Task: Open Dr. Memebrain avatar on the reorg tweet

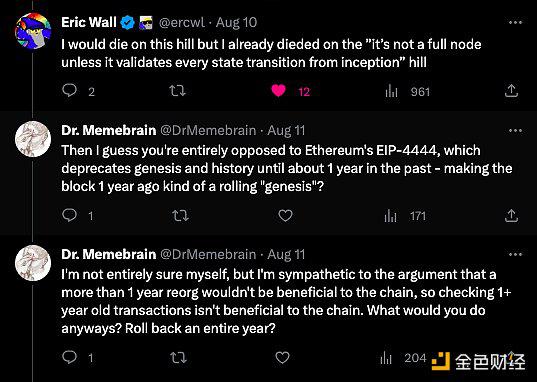Action: click(33, 263)
